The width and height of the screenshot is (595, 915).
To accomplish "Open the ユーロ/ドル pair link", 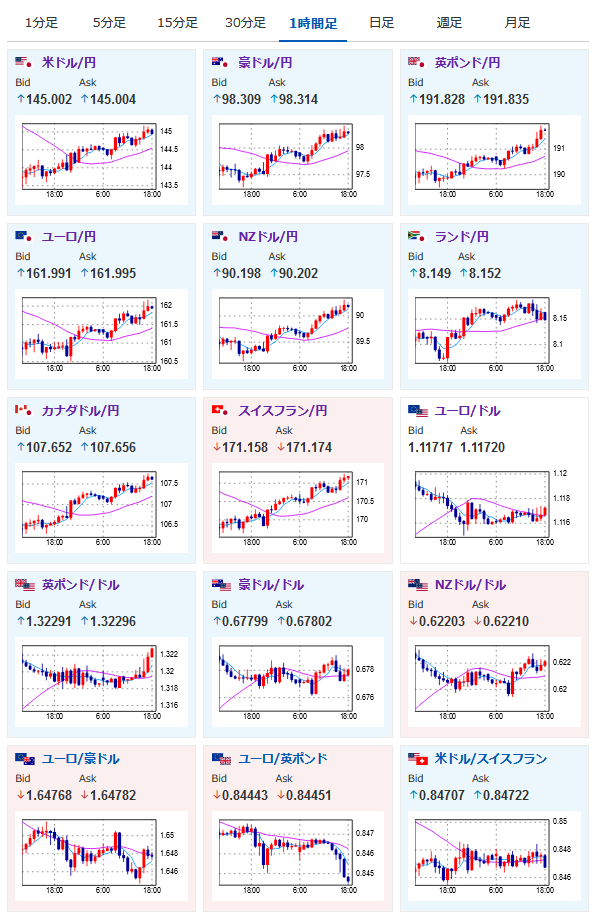I will (467, 410).
